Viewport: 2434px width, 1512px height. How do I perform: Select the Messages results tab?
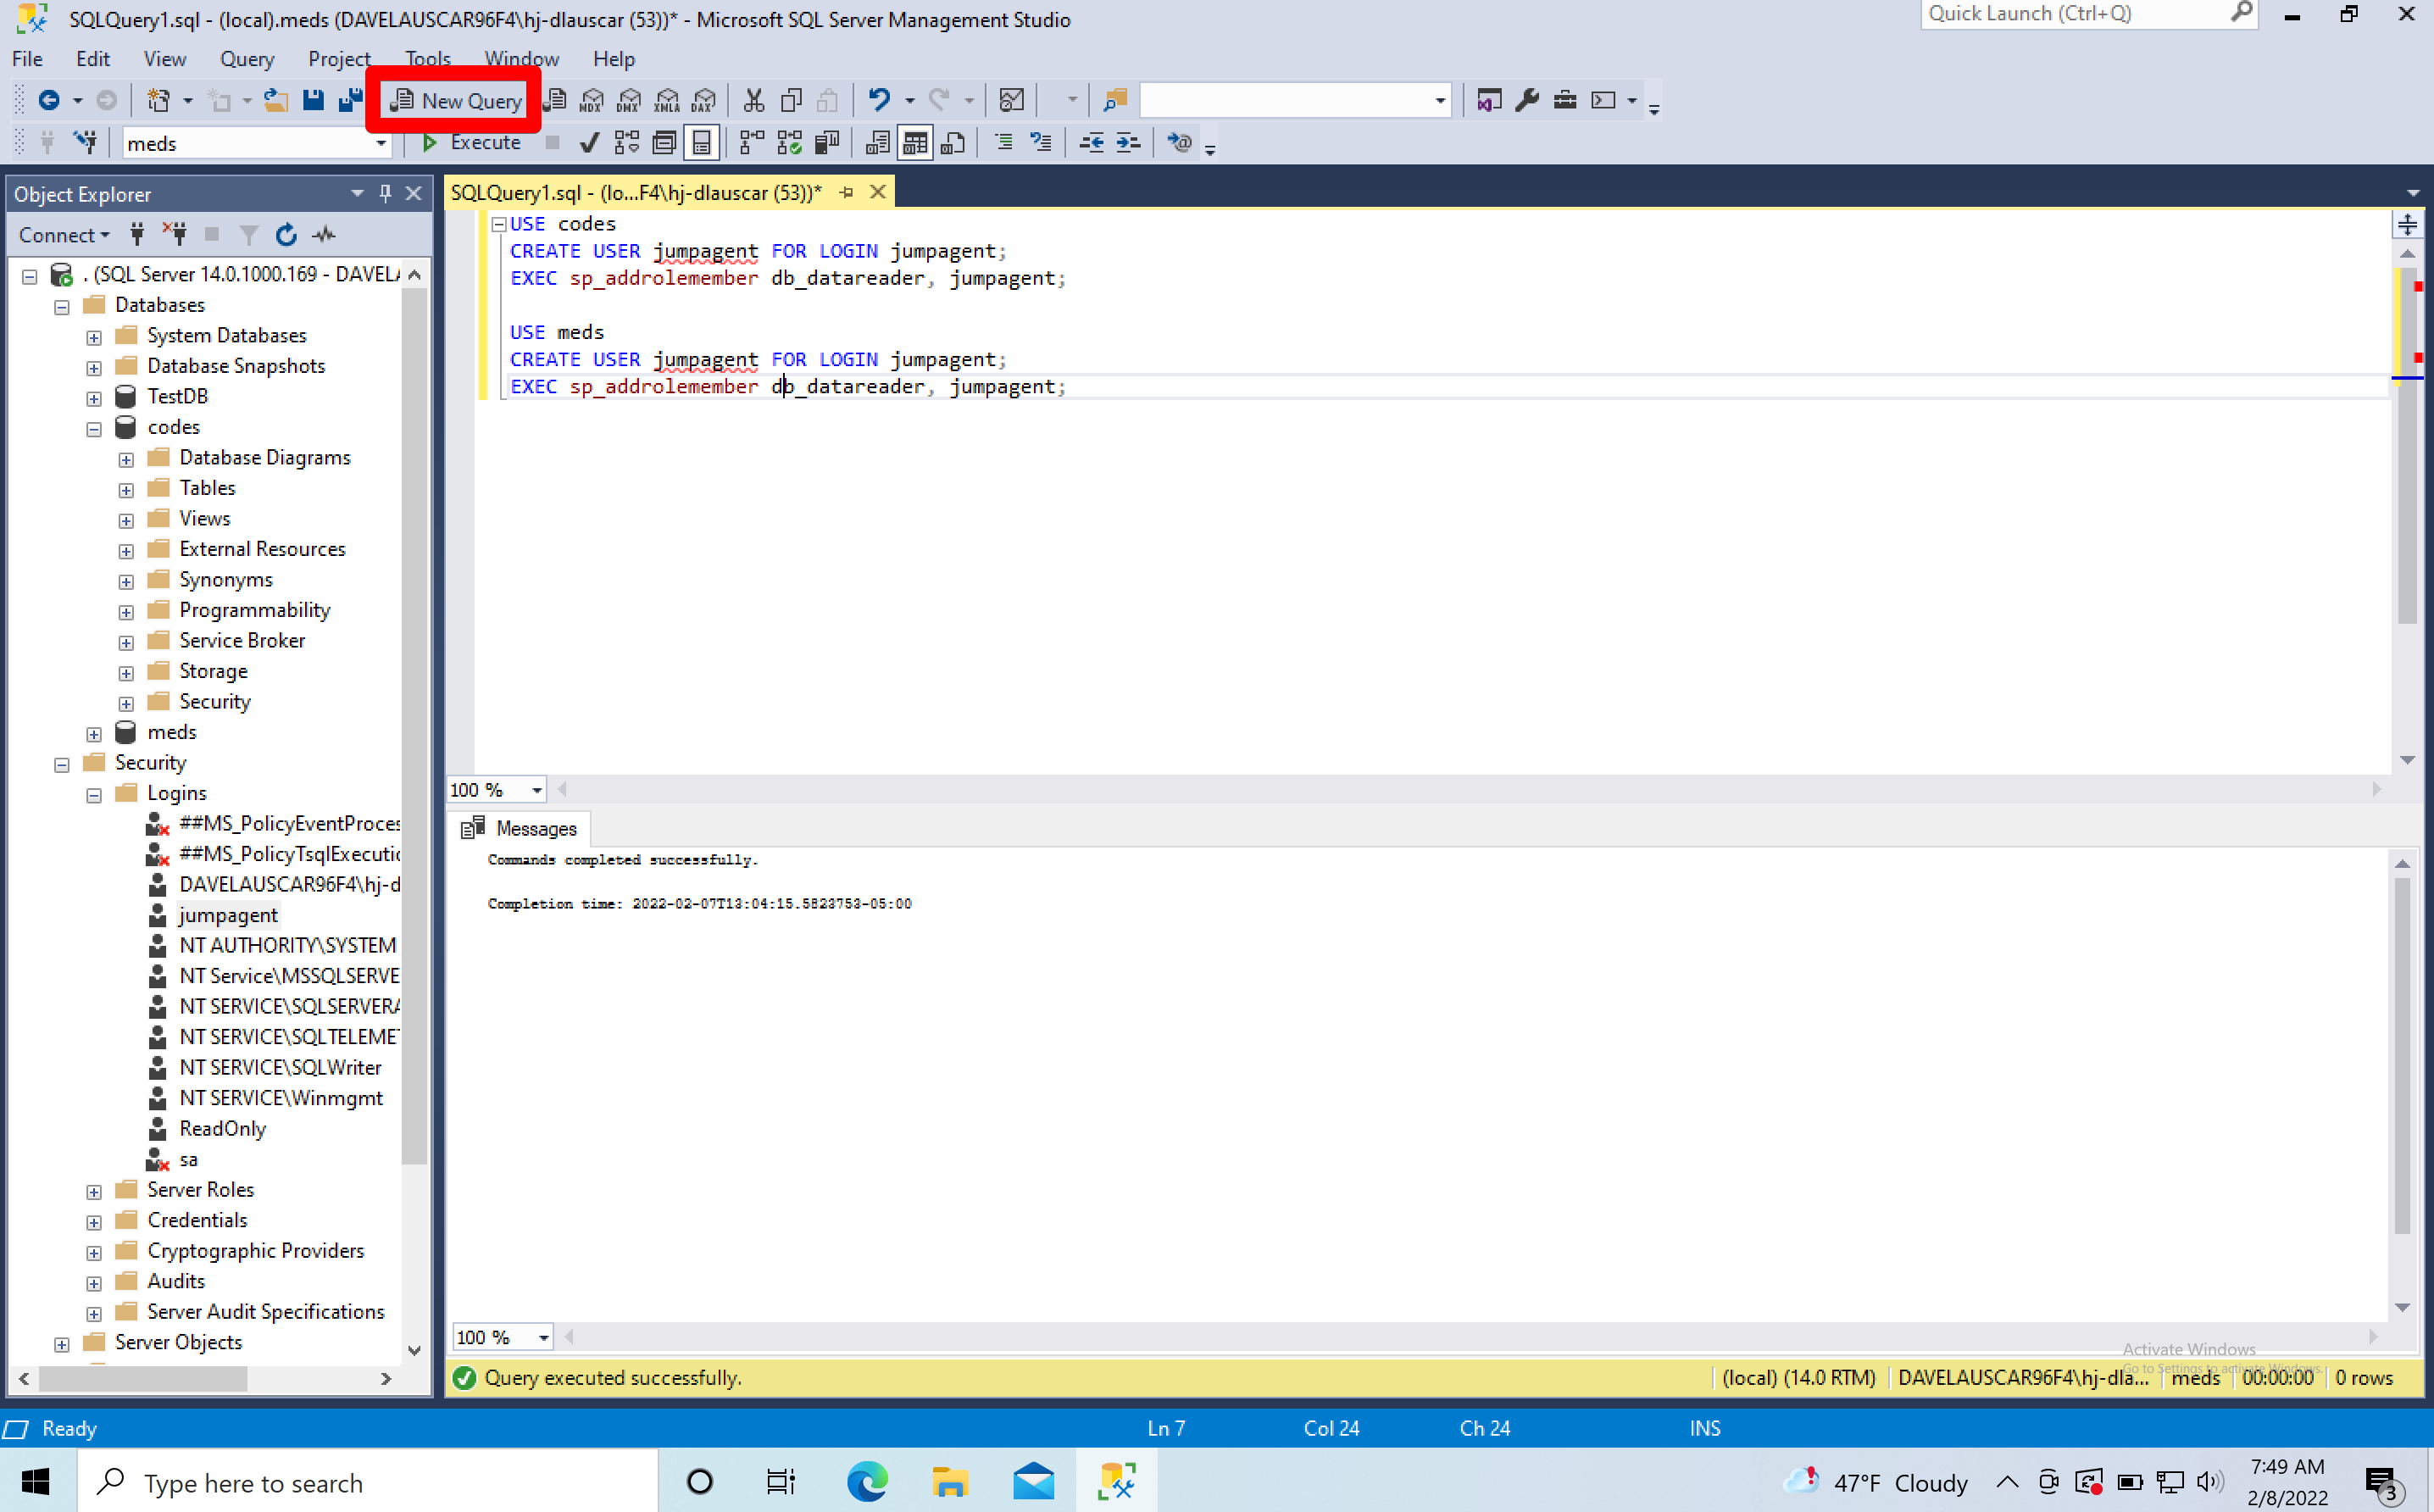[520, 828]
